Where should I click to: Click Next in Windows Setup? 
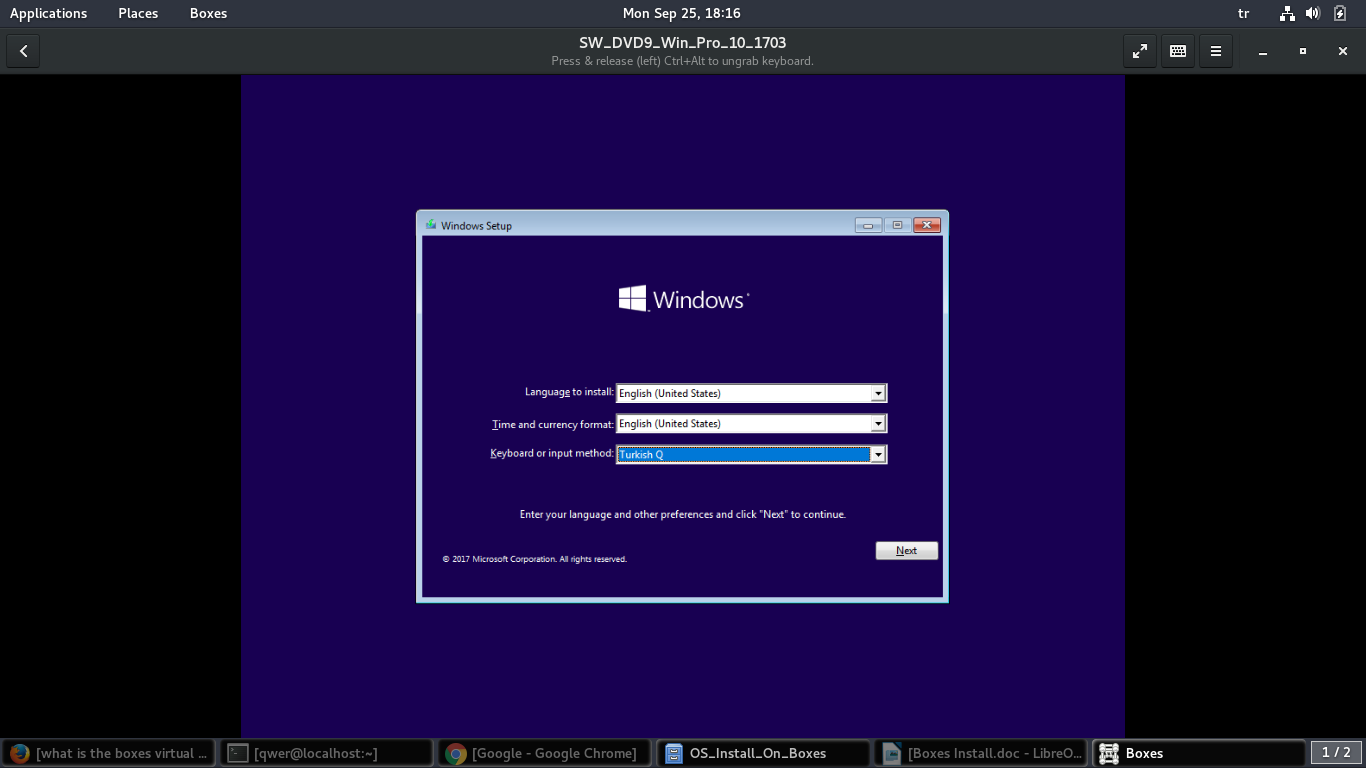[906, 551]
